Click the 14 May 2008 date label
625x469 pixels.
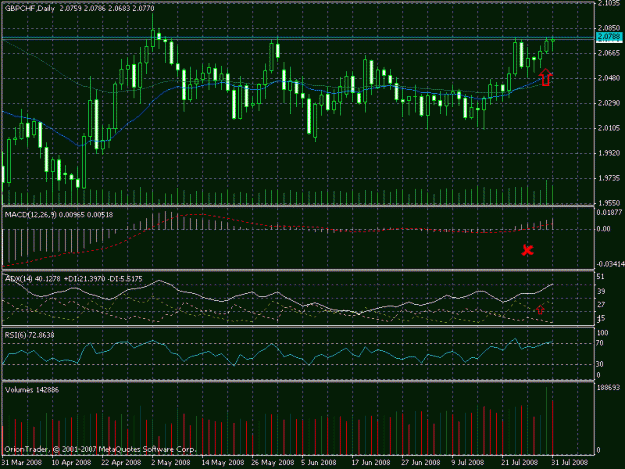point(223,463)
